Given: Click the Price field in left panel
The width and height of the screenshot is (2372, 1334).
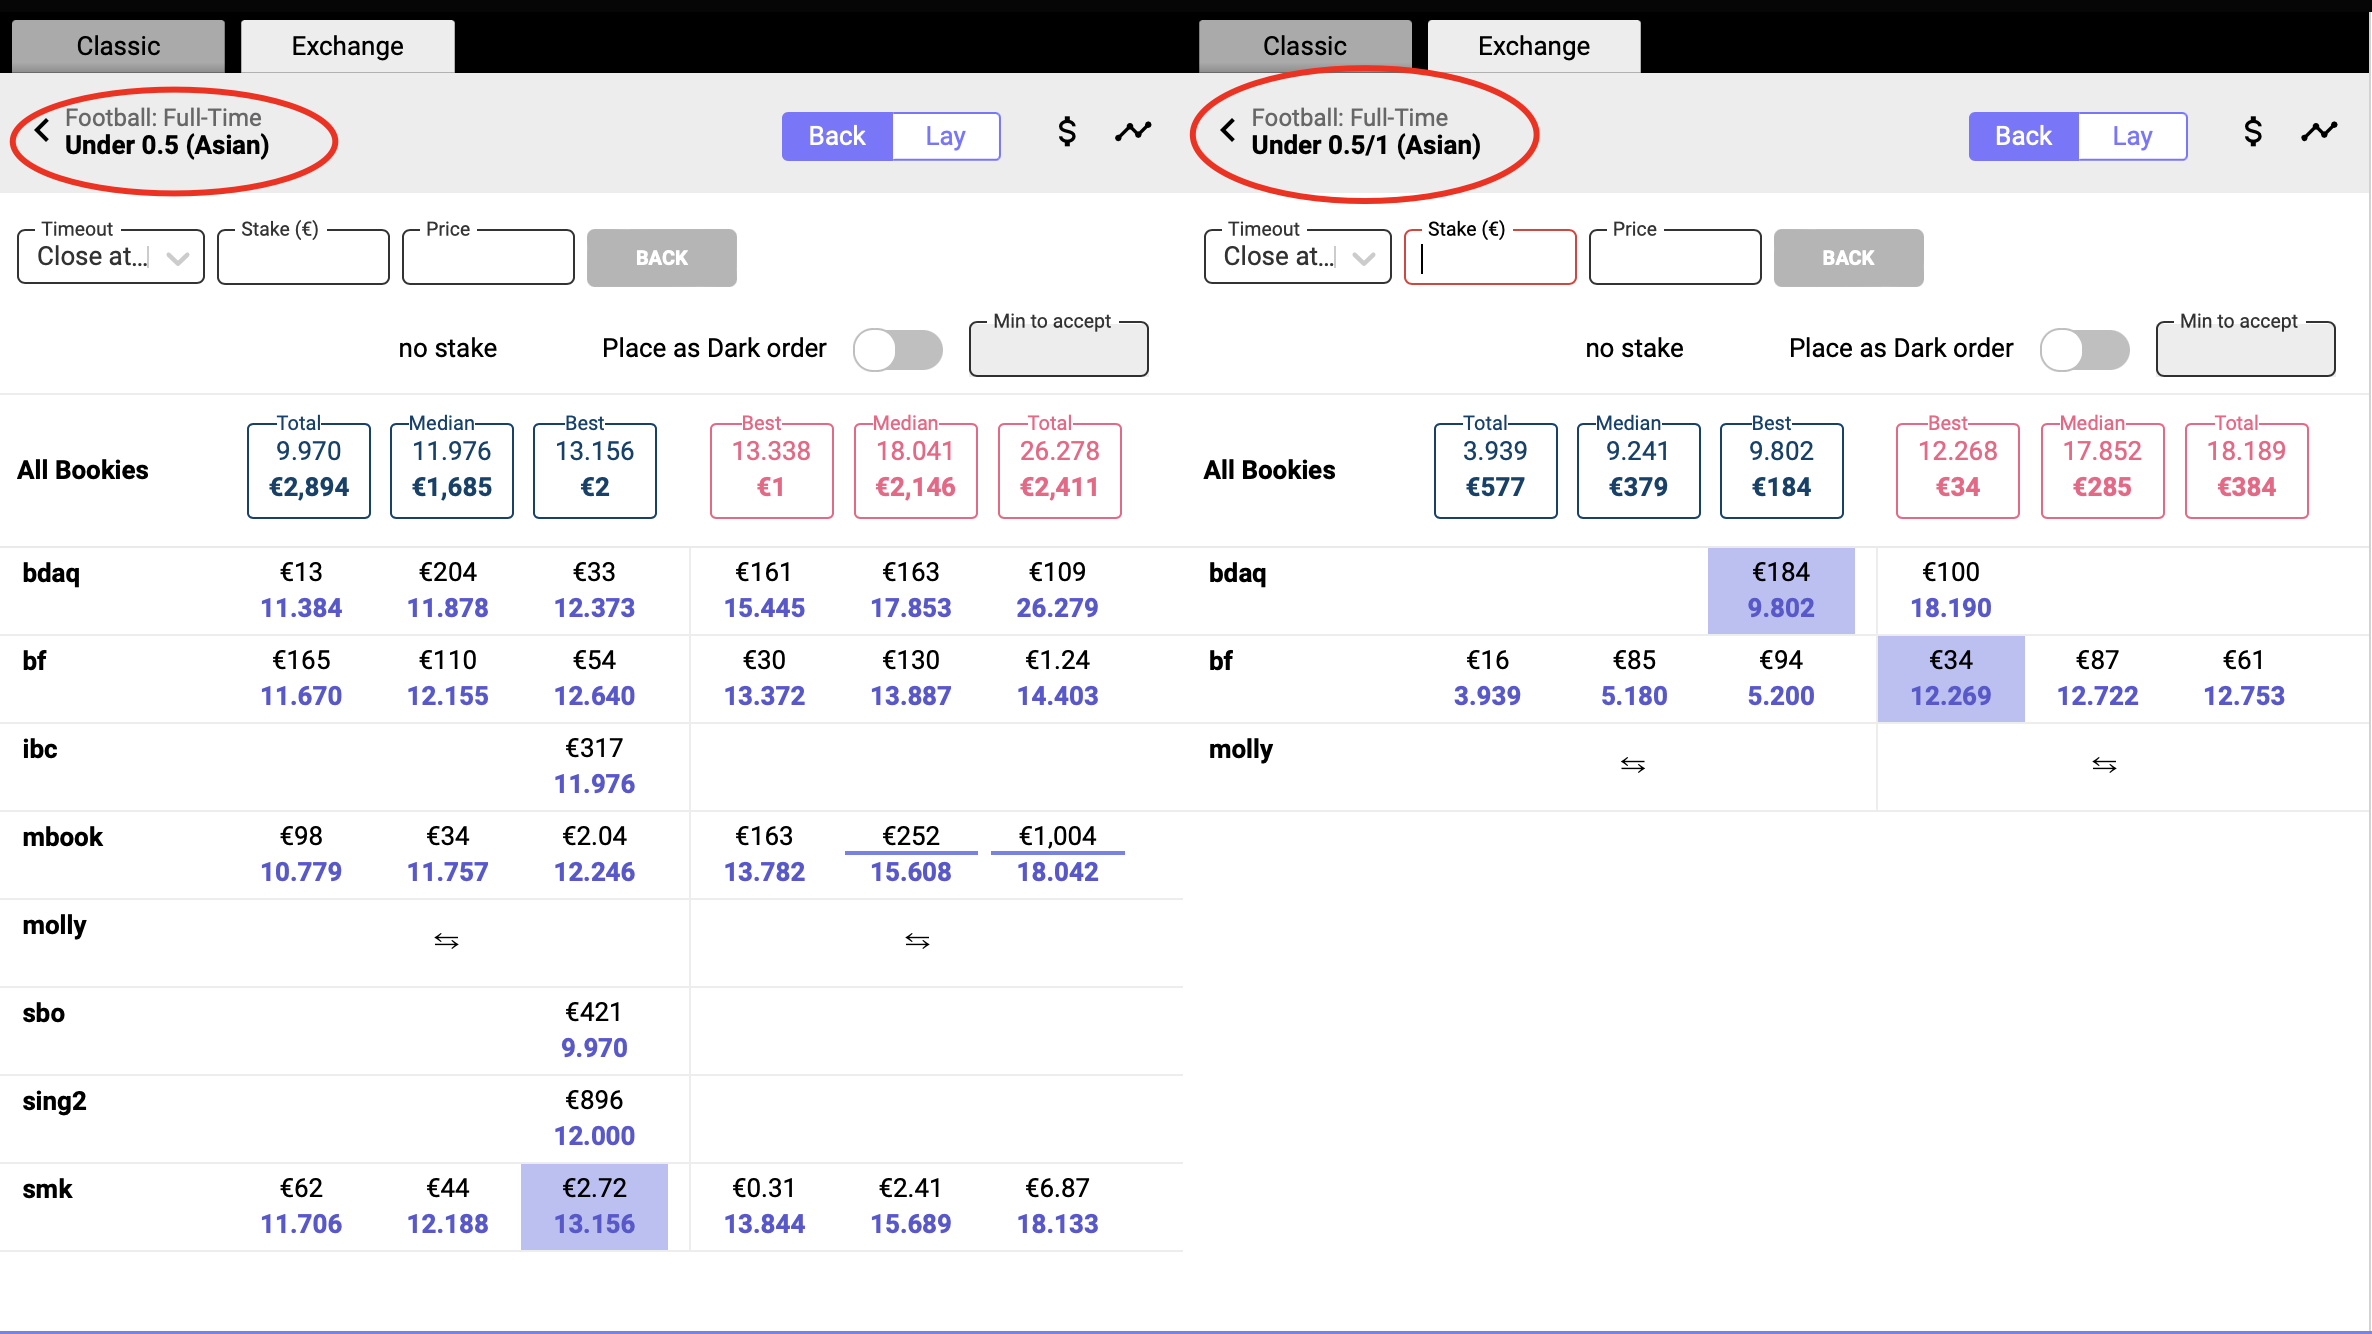Looking at the screenshot, I should click(x=488, y=257).
